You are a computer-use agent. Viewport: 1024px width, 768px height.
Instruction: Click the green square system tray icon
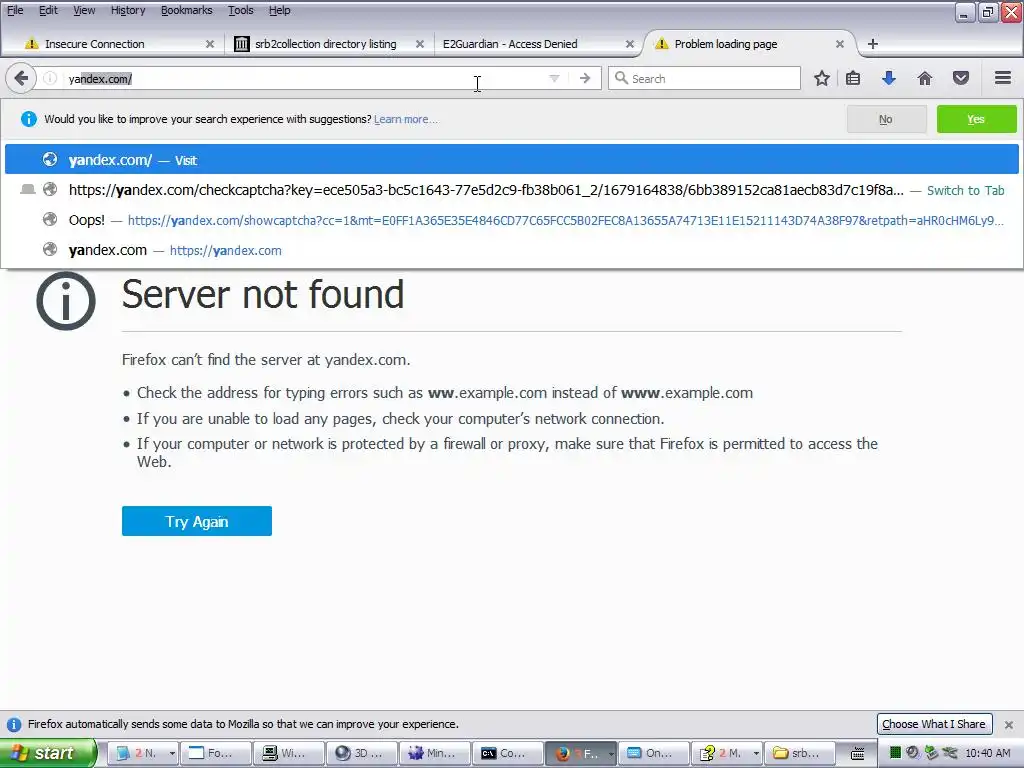click(x=895, y=752)
